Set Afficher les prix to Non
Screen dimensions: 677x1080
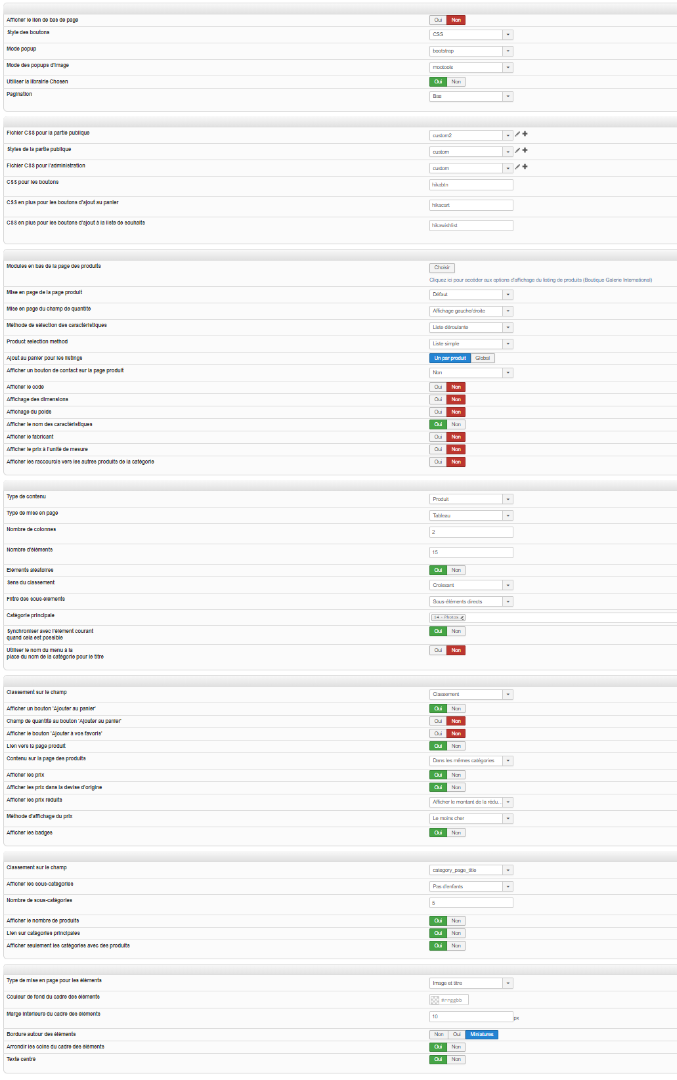(456, 775)
